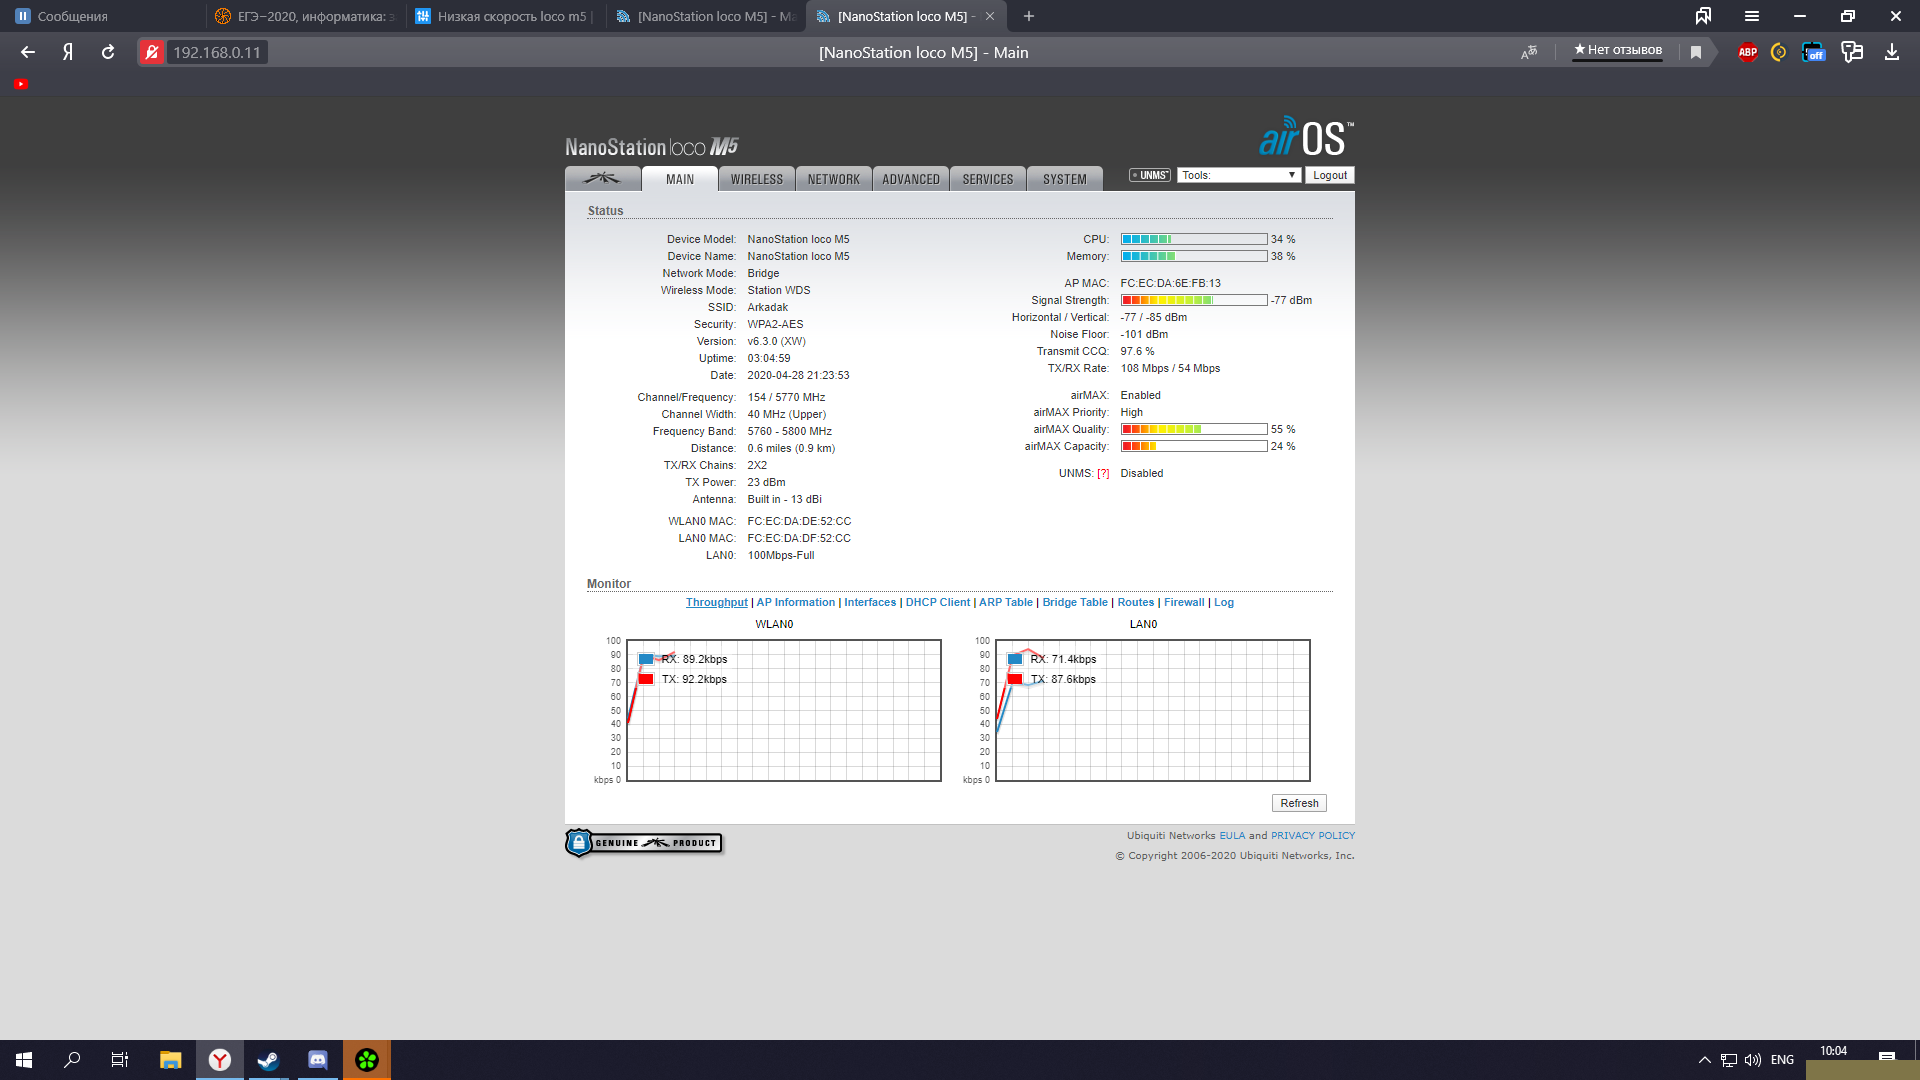
Task: Click the UNMS help question mark
Action: pos(1103,474)
